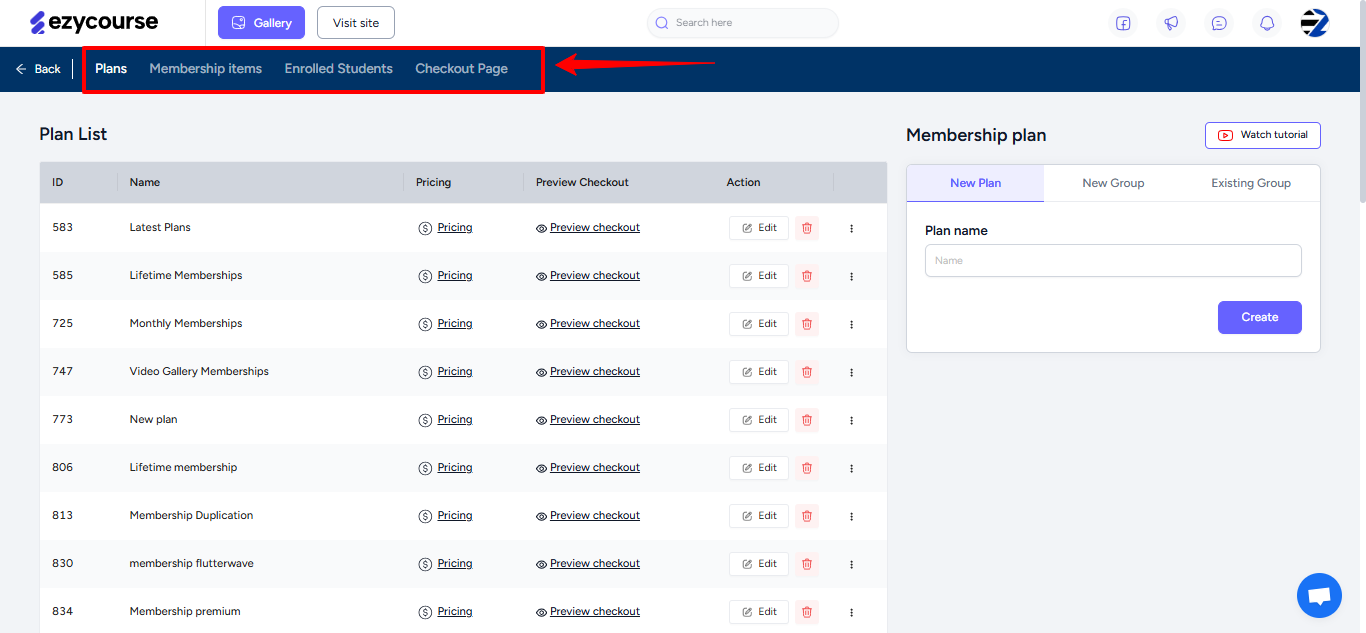
Task: Click the Gallery button
Action: coord(261,23)
